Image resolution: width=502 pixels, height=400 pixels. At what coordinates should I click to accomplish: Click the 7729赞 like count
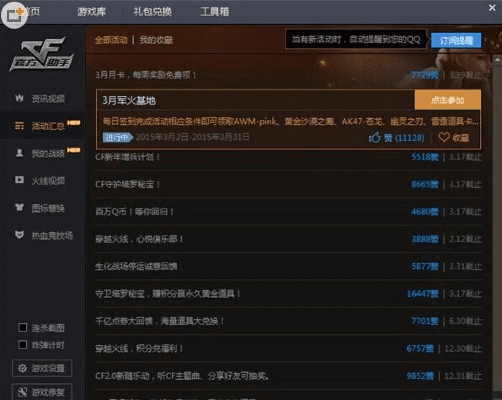(x=424, y=75)
